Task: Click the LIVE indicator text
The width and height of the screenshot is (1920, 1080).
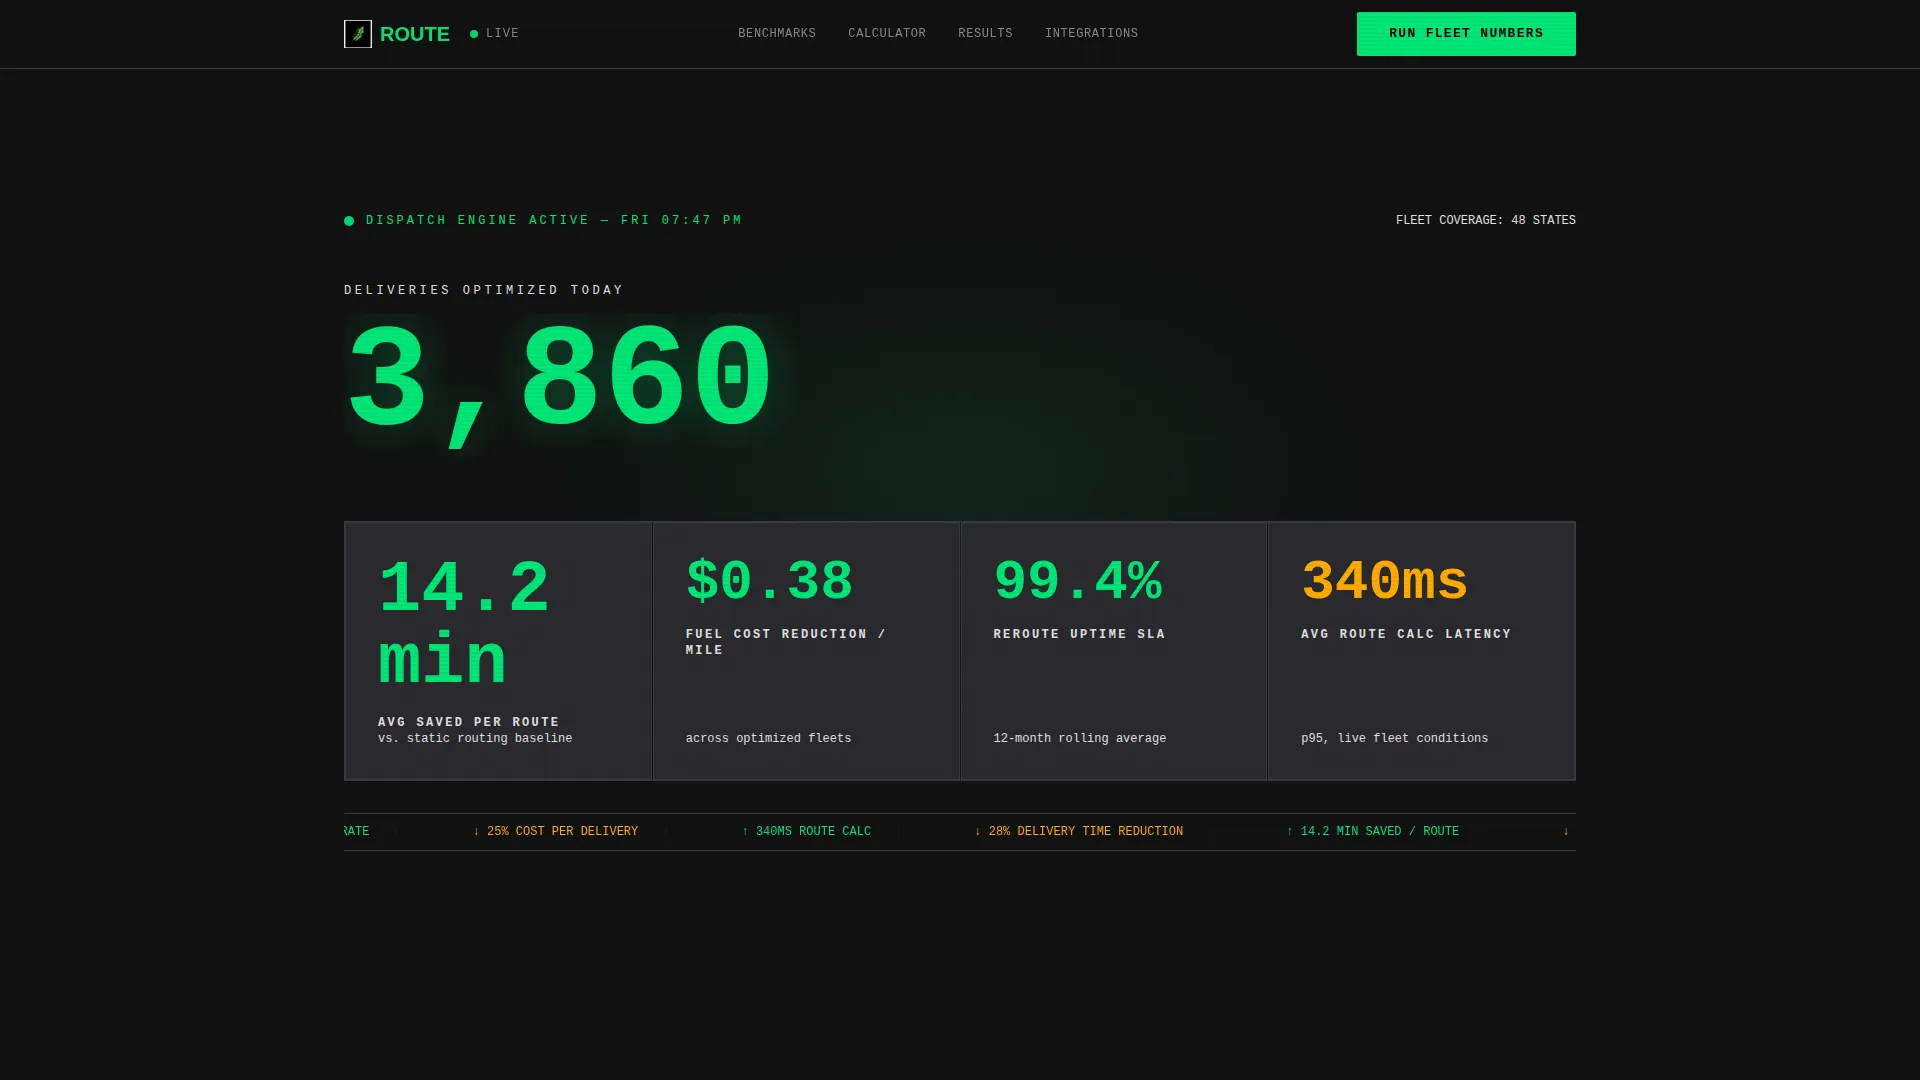Action: click(x=502, y=34)
